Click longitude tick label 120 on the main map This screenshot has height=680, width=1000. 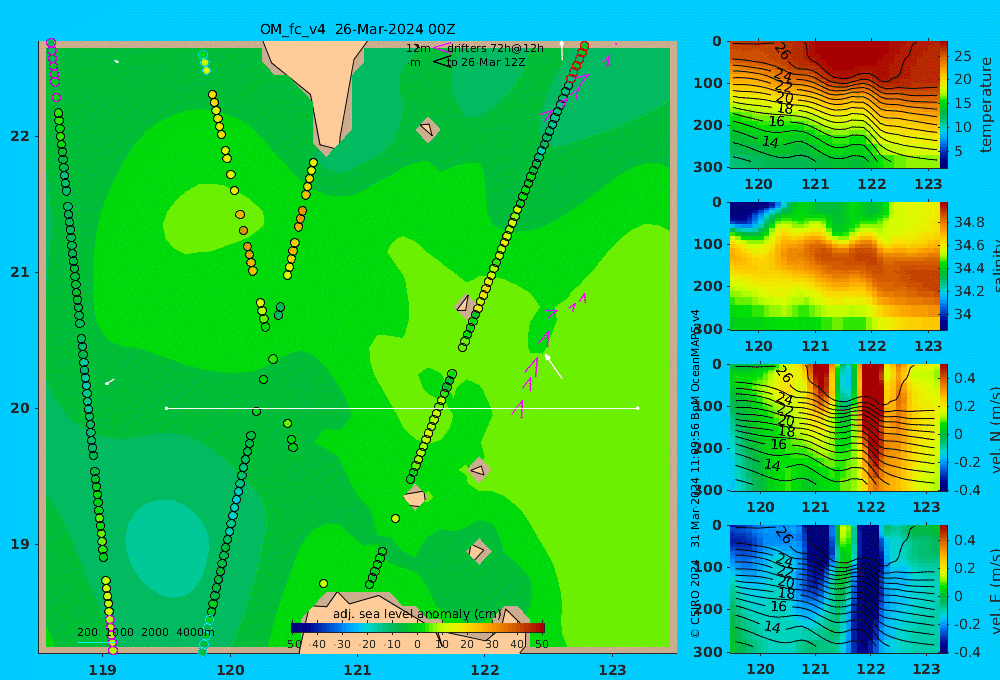pyautogui.click(x=230, y=670)
